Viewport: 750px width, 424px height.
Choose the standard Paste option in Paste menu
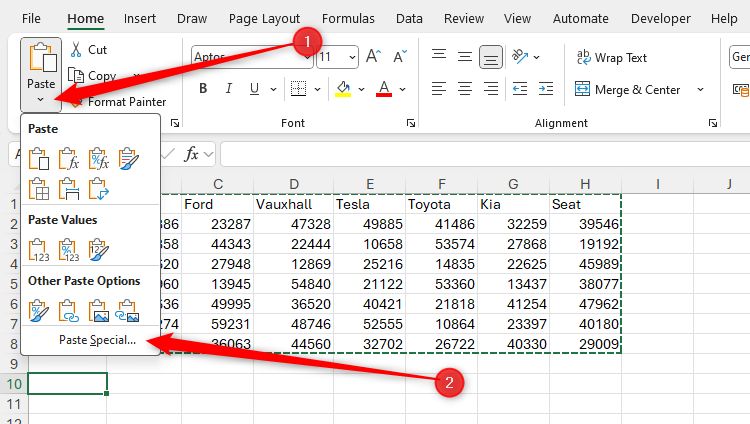(x=39, y=159)
